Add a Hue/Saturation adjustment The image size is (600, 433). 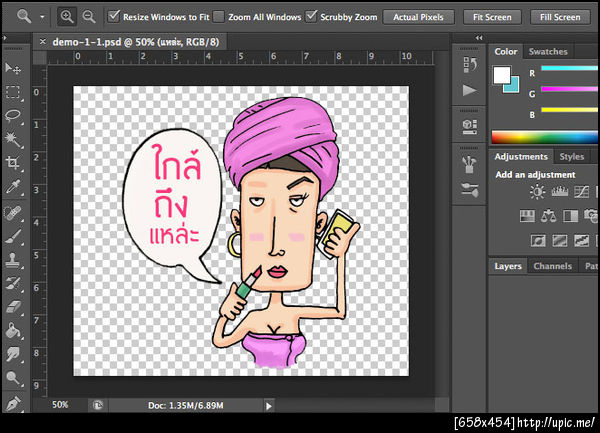tap(527, 216)
